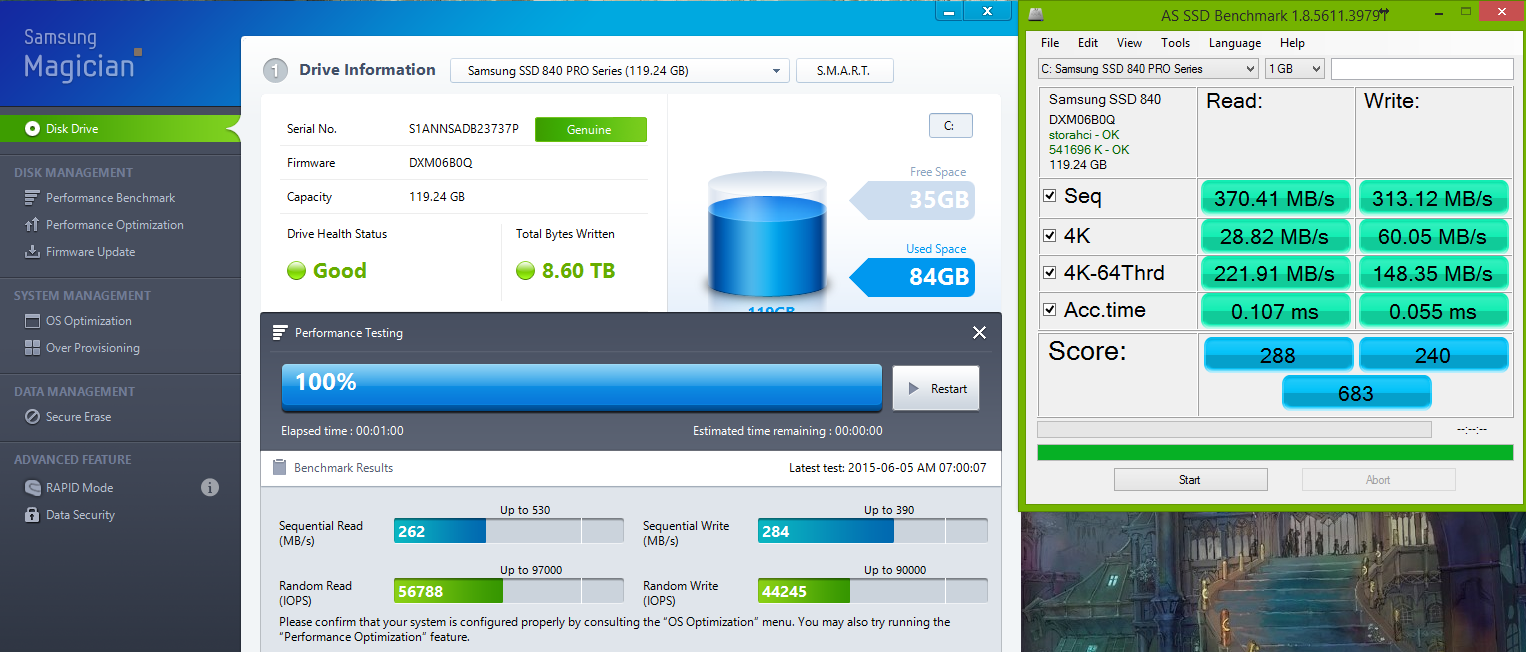Open the View menu in AS SSD
Viewport: 1526px width, 652px height.
[x=1129, y=43]
